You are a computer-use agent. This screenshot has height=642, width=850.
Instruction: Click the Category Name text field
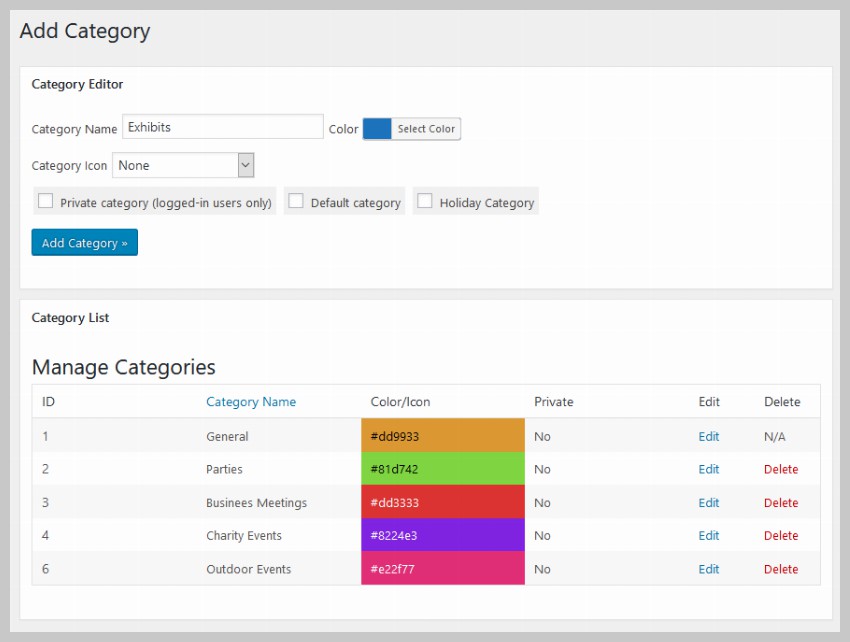point(222,127)
